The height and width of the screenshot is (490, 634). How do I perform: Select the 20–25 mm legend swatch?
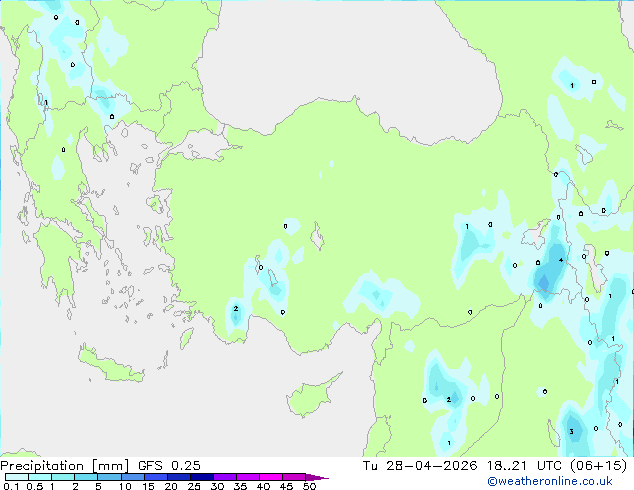pyautogui.click(x=179, y=477)
